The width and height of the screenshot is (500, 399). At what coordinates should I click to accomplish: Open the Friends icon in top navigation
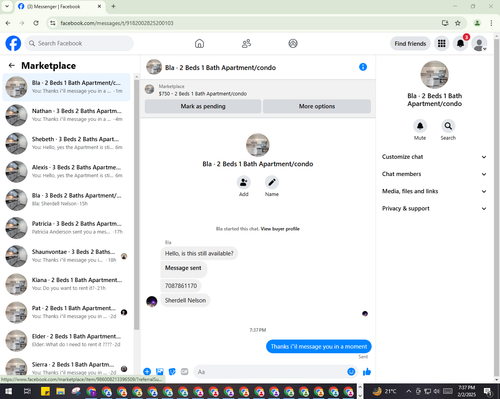tap(246, 43)
